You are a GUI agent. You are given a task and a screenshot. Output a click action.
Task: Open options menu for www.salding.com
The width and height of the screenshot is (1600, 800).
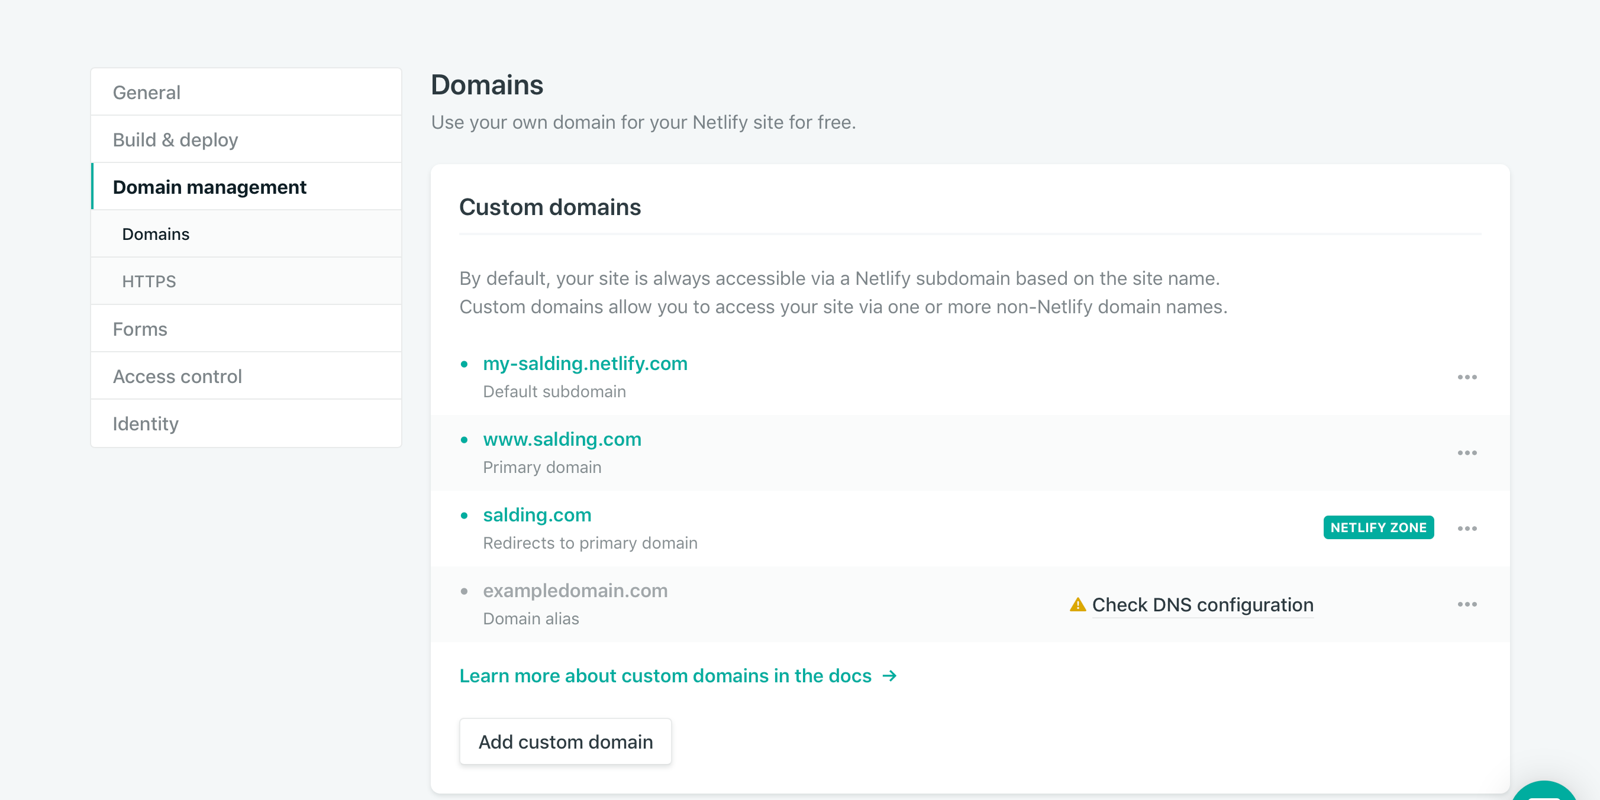click(x=1466, y=453)
